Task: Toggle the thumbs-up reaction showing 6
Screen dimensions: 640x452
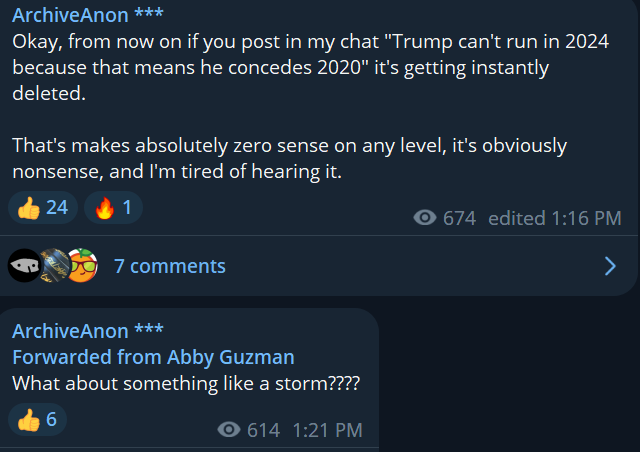Action: 37,420
